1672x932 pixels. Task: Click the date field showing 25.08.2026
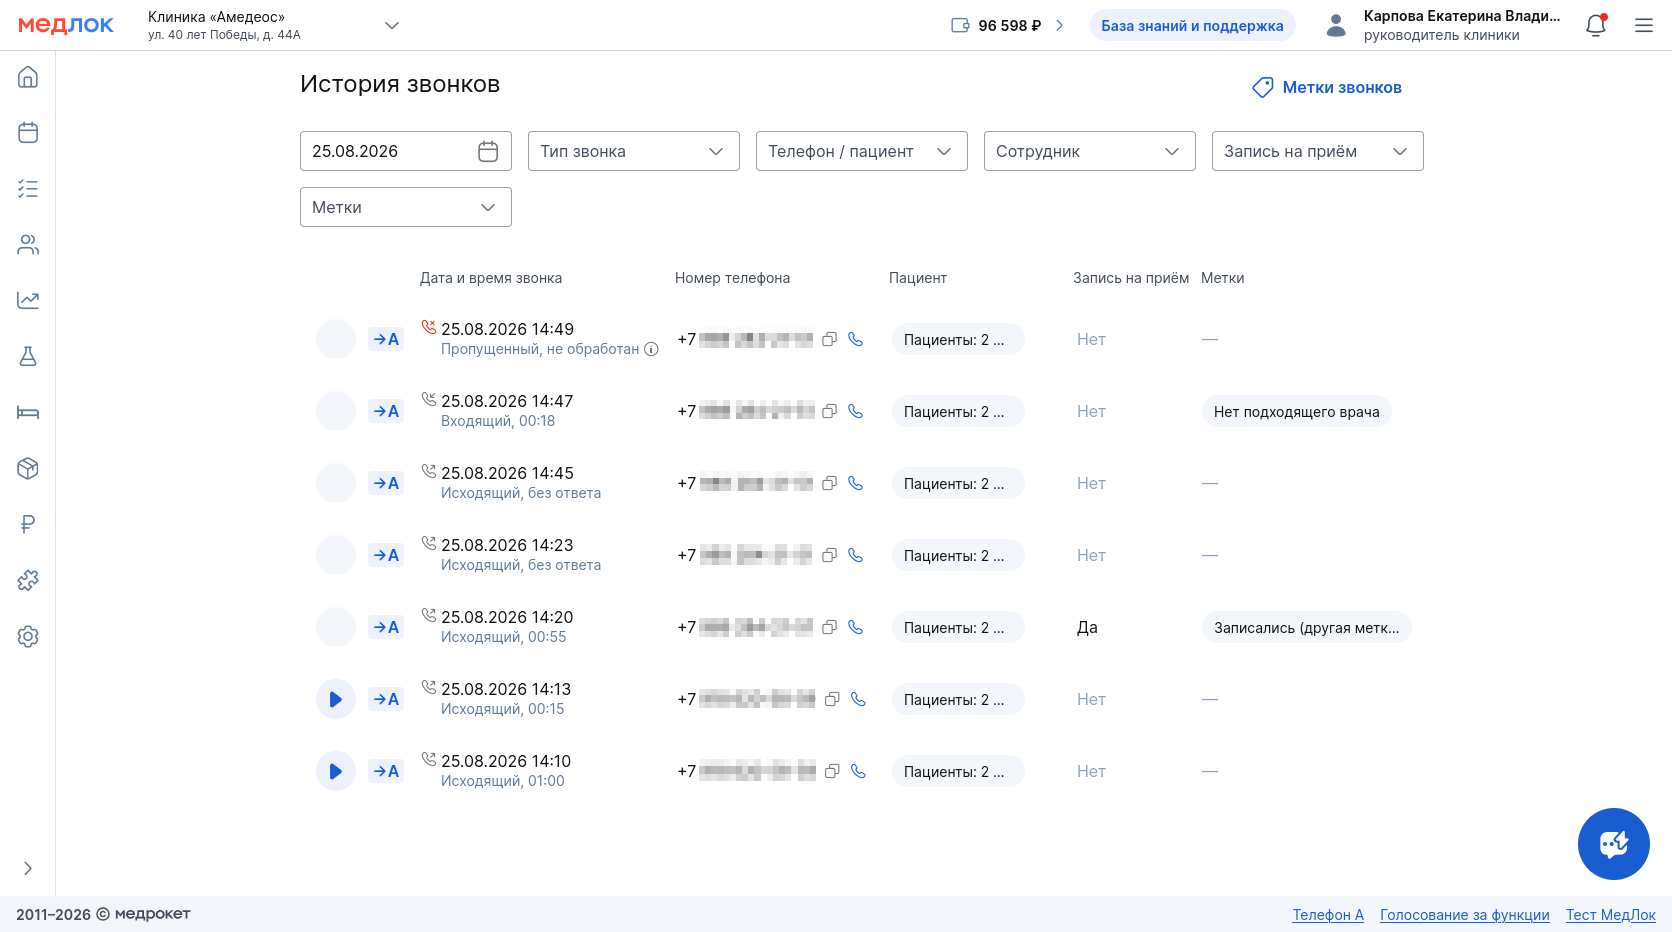coord(406,151)
